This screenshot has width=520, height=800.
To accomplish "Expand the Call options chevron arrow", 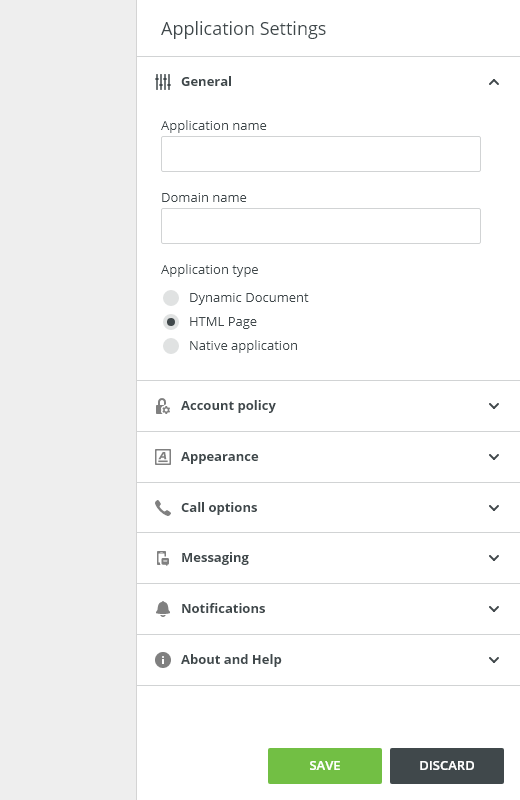I will coord(493,508).
